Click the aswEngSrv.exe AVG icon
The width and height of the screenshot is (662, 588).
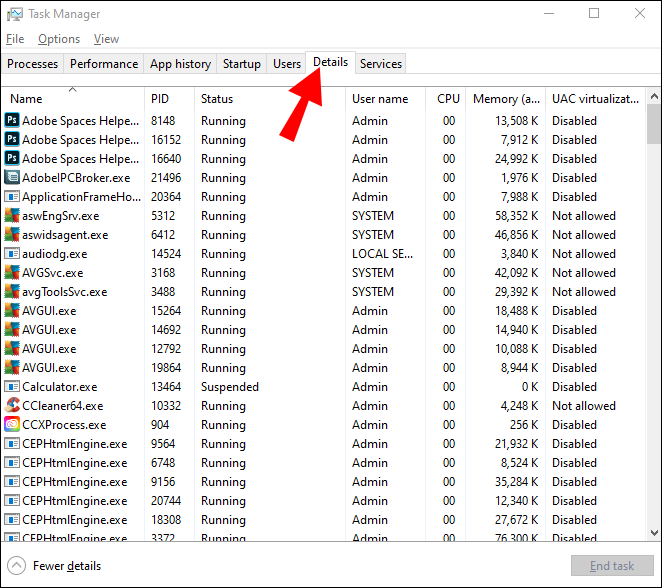coord(12,215)
